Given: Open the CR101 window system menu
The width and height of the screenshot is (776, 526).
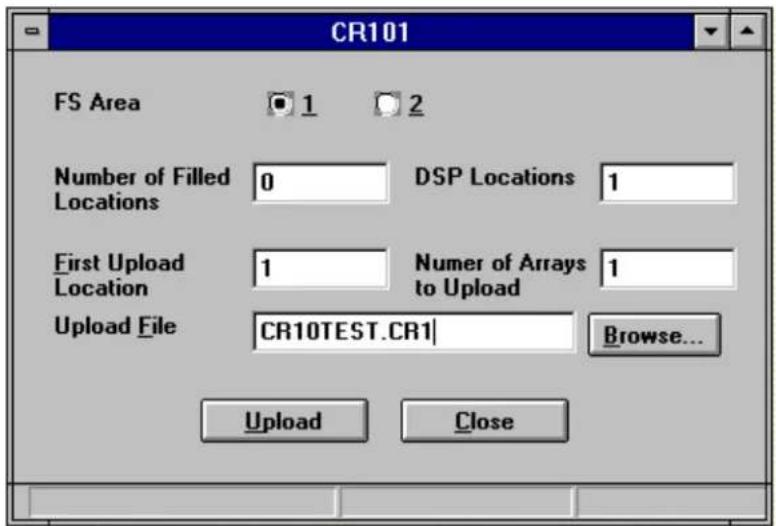Looking at the screenshot, I should point(31,32).
